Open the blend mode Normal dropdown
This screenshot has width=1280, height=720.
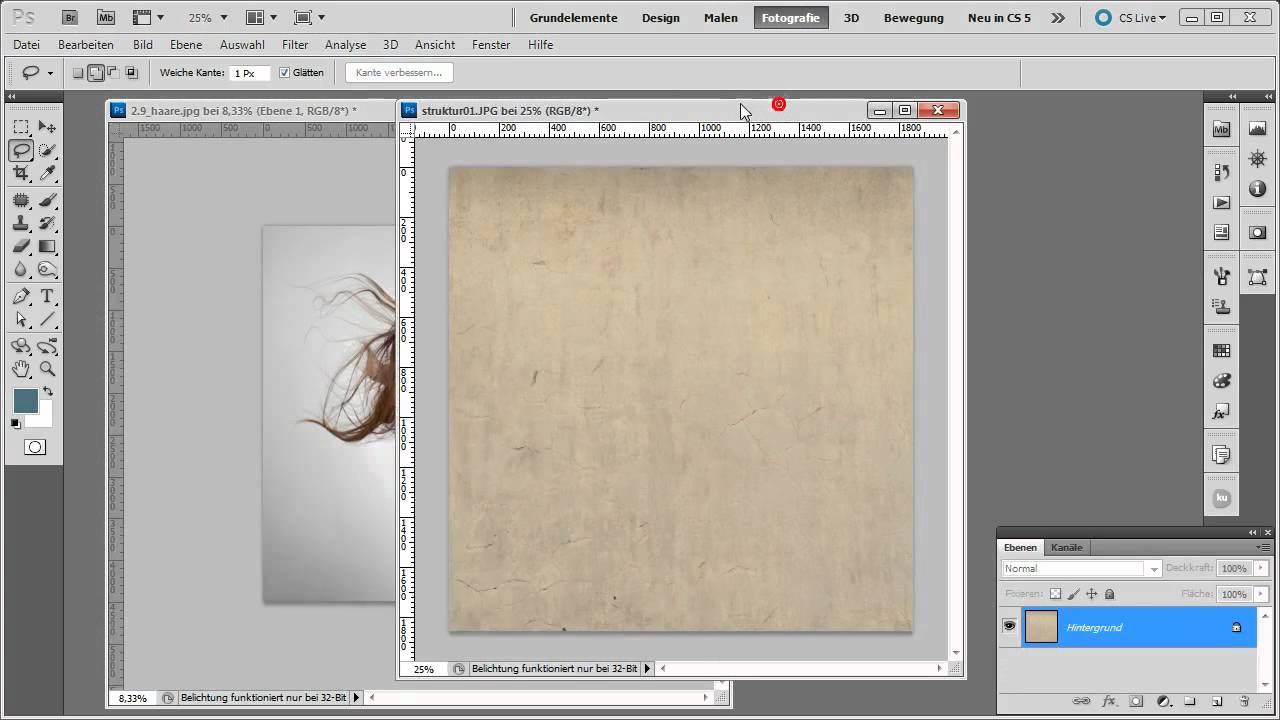[1081, 568]
